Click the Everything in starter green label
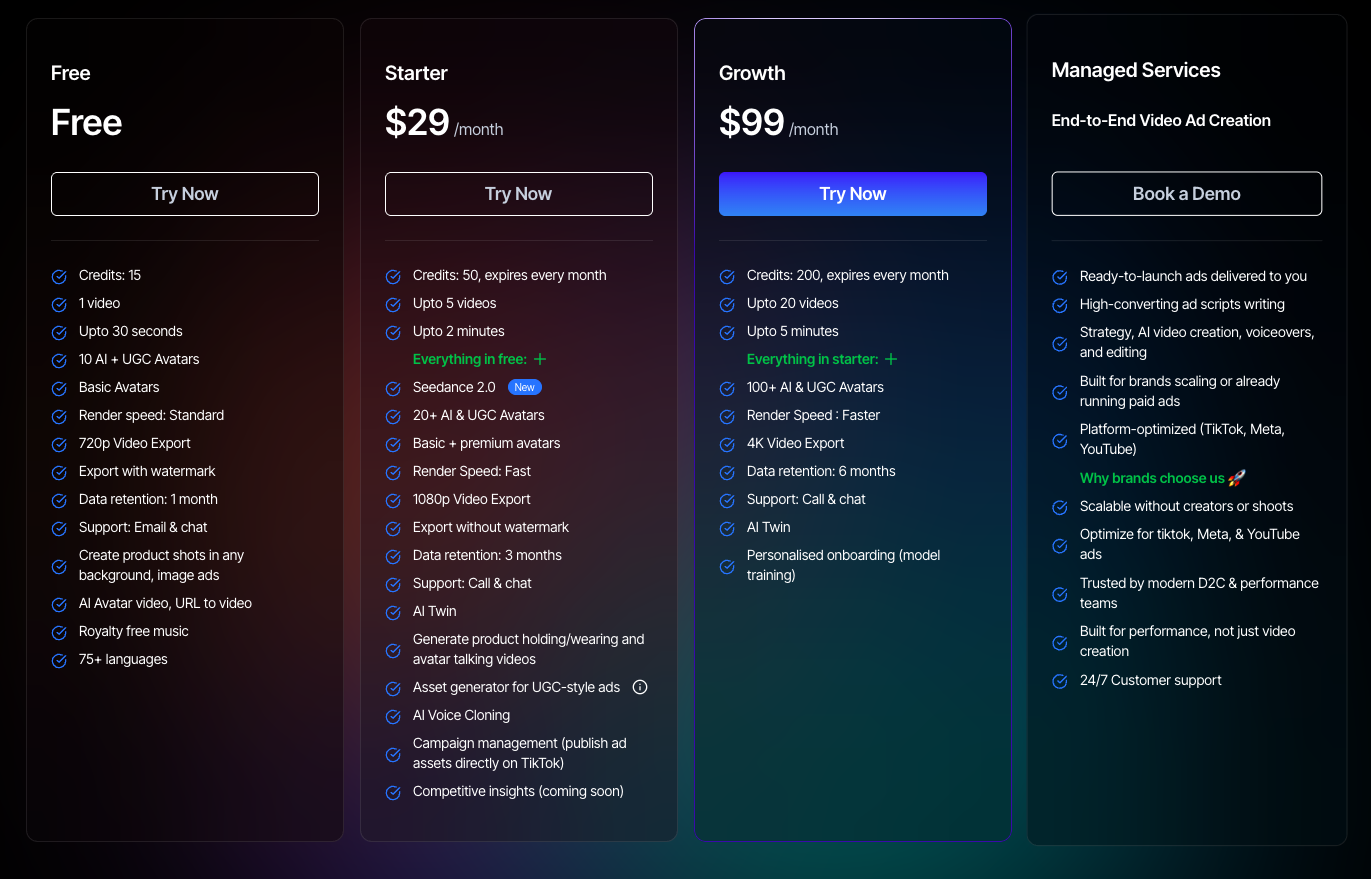This screenshot has height=879, width=1371. [x=812, y=359]
